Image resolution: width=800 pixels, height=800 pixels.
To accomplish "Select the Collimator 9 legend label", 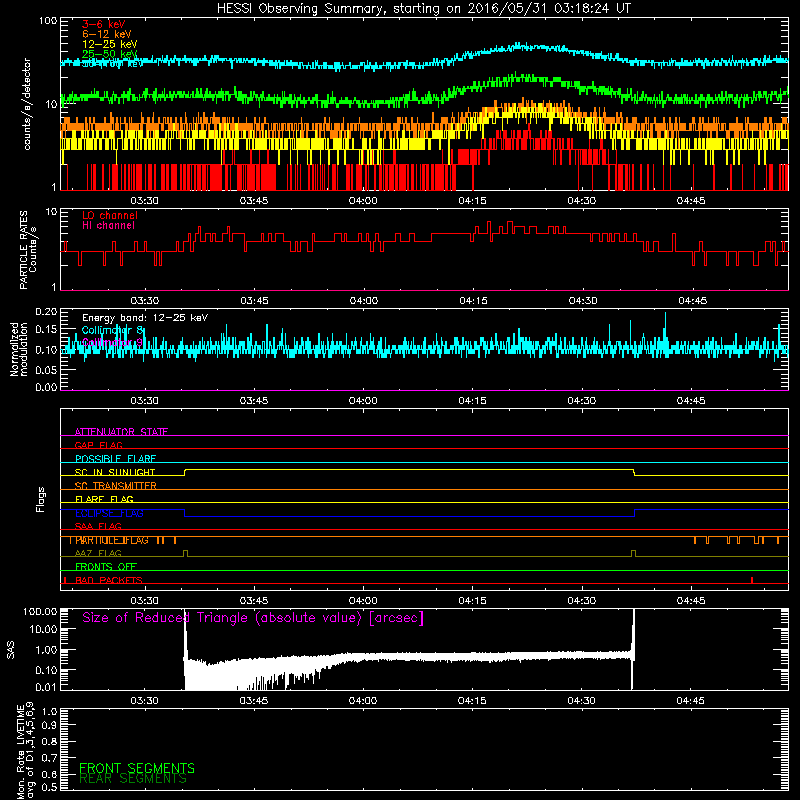I will pyautogui.click(x=112, y=342).
